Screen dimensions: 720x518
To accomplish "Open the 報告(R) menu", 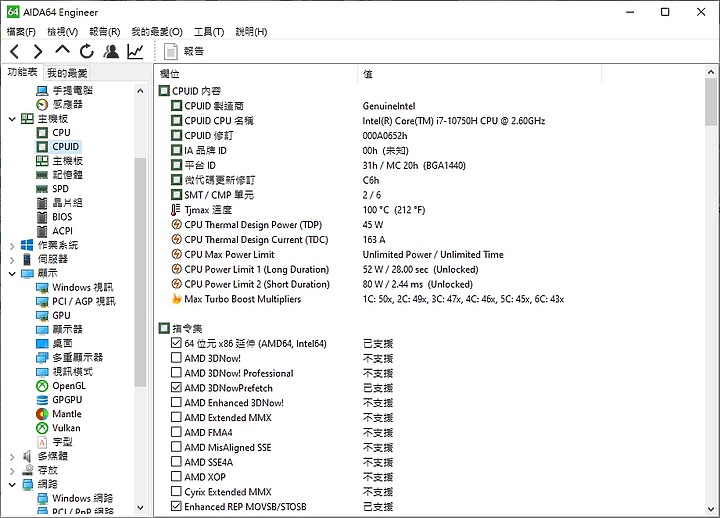I will [105, 32].
